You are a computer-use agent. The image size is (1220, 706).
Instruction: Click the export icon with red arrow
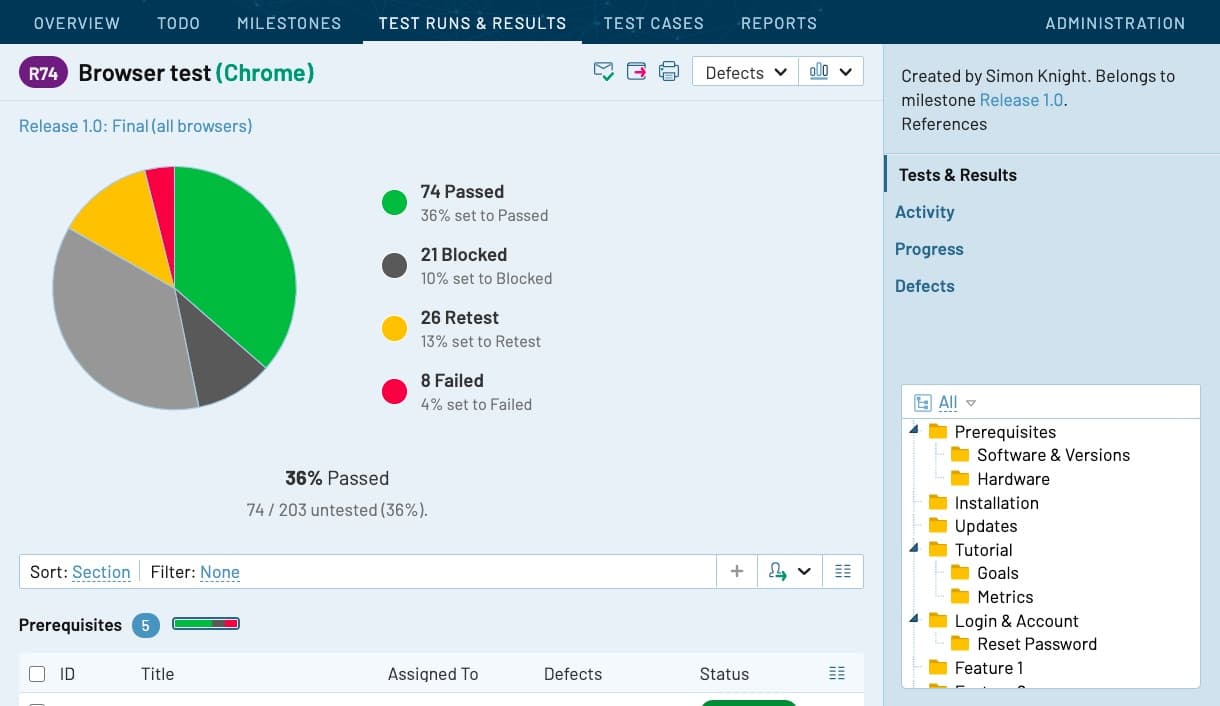pos(636,72)
